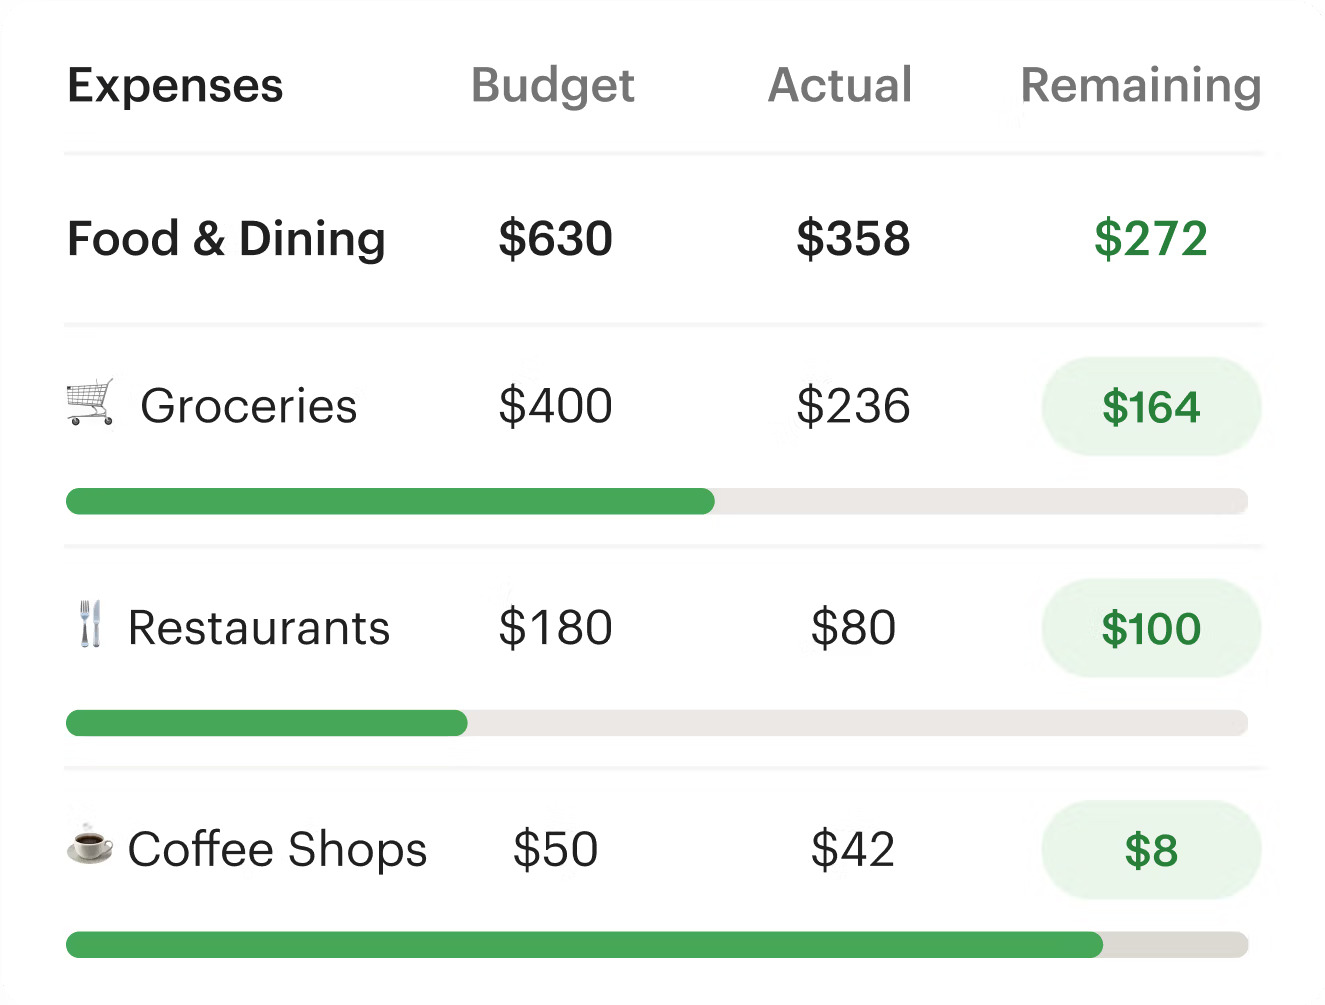Select the Restaurants progress bar
This screenshot has height=1005, width=1325.
pyautogui.click(x=656, y=723)
